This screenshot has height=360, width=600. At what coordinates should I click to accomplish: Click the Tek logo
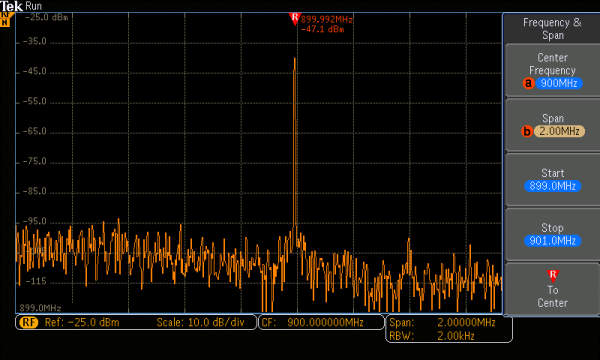click(11, 6)
